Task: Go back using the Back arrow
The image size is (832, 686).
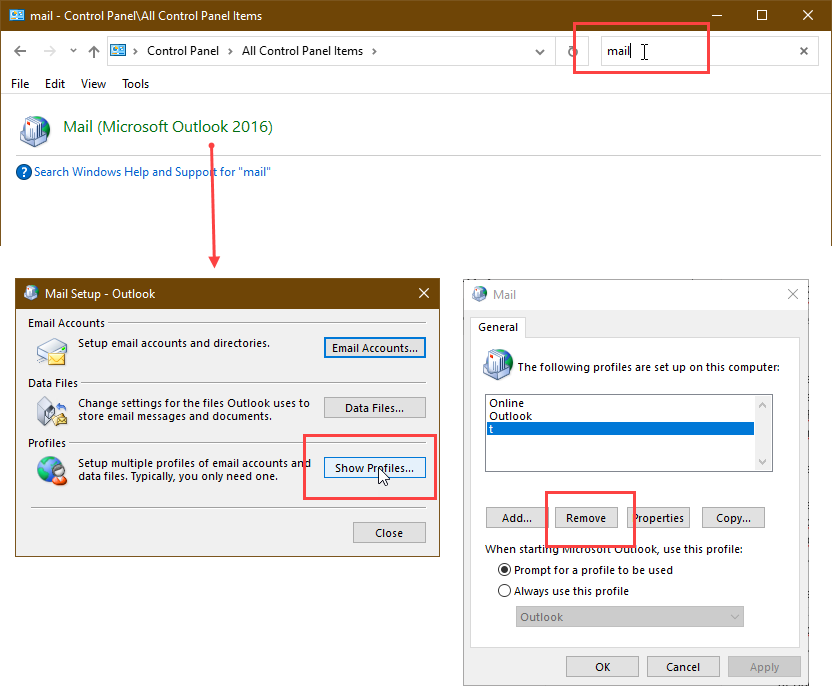Action: (x=20, y=51)
